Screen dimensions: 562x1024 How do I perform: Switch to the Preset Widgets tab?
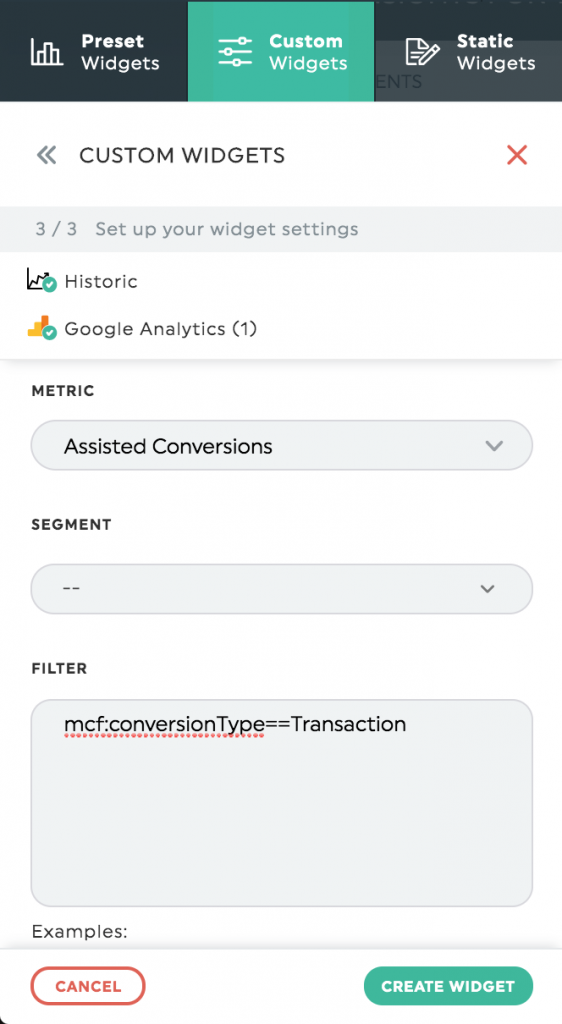[x=94, y=52]
